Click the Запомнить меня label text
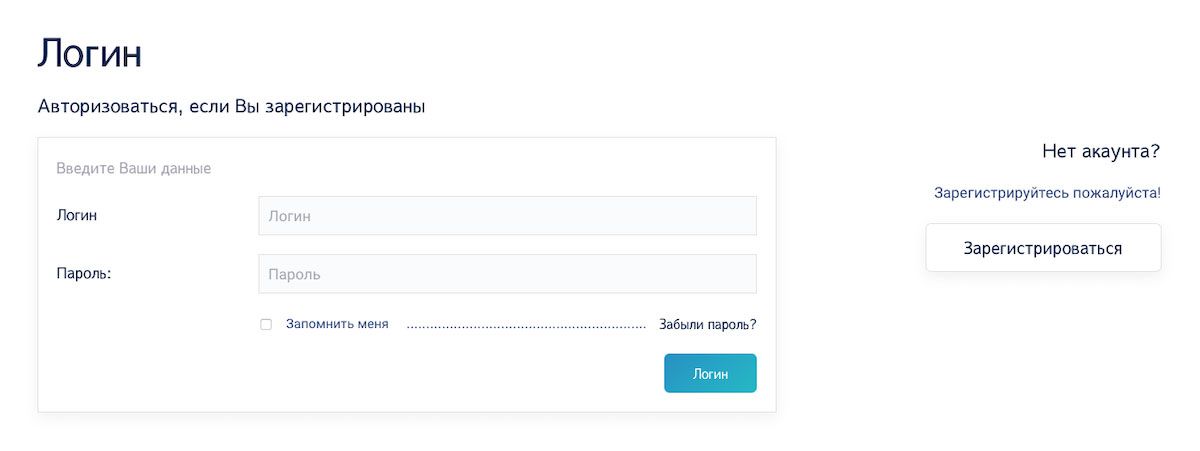 pos(337,325)
